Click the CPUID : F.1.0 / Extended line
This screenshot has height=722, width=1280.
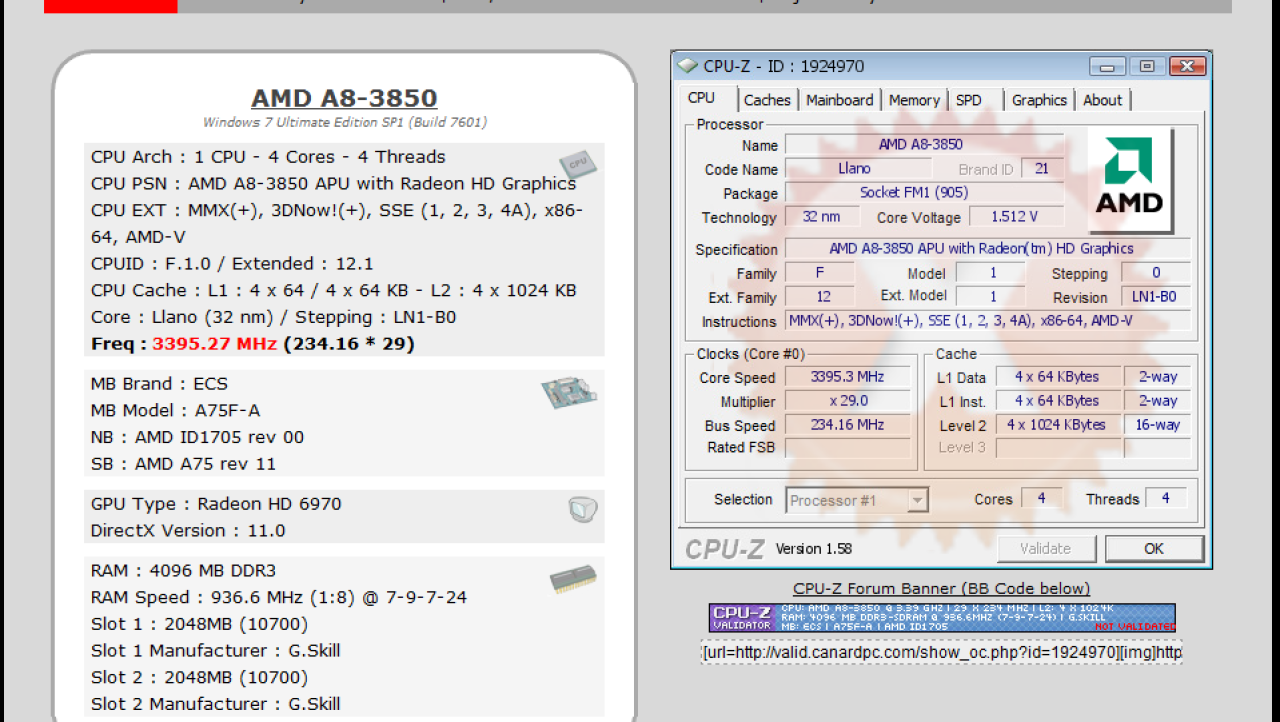(x=232, y=264)
